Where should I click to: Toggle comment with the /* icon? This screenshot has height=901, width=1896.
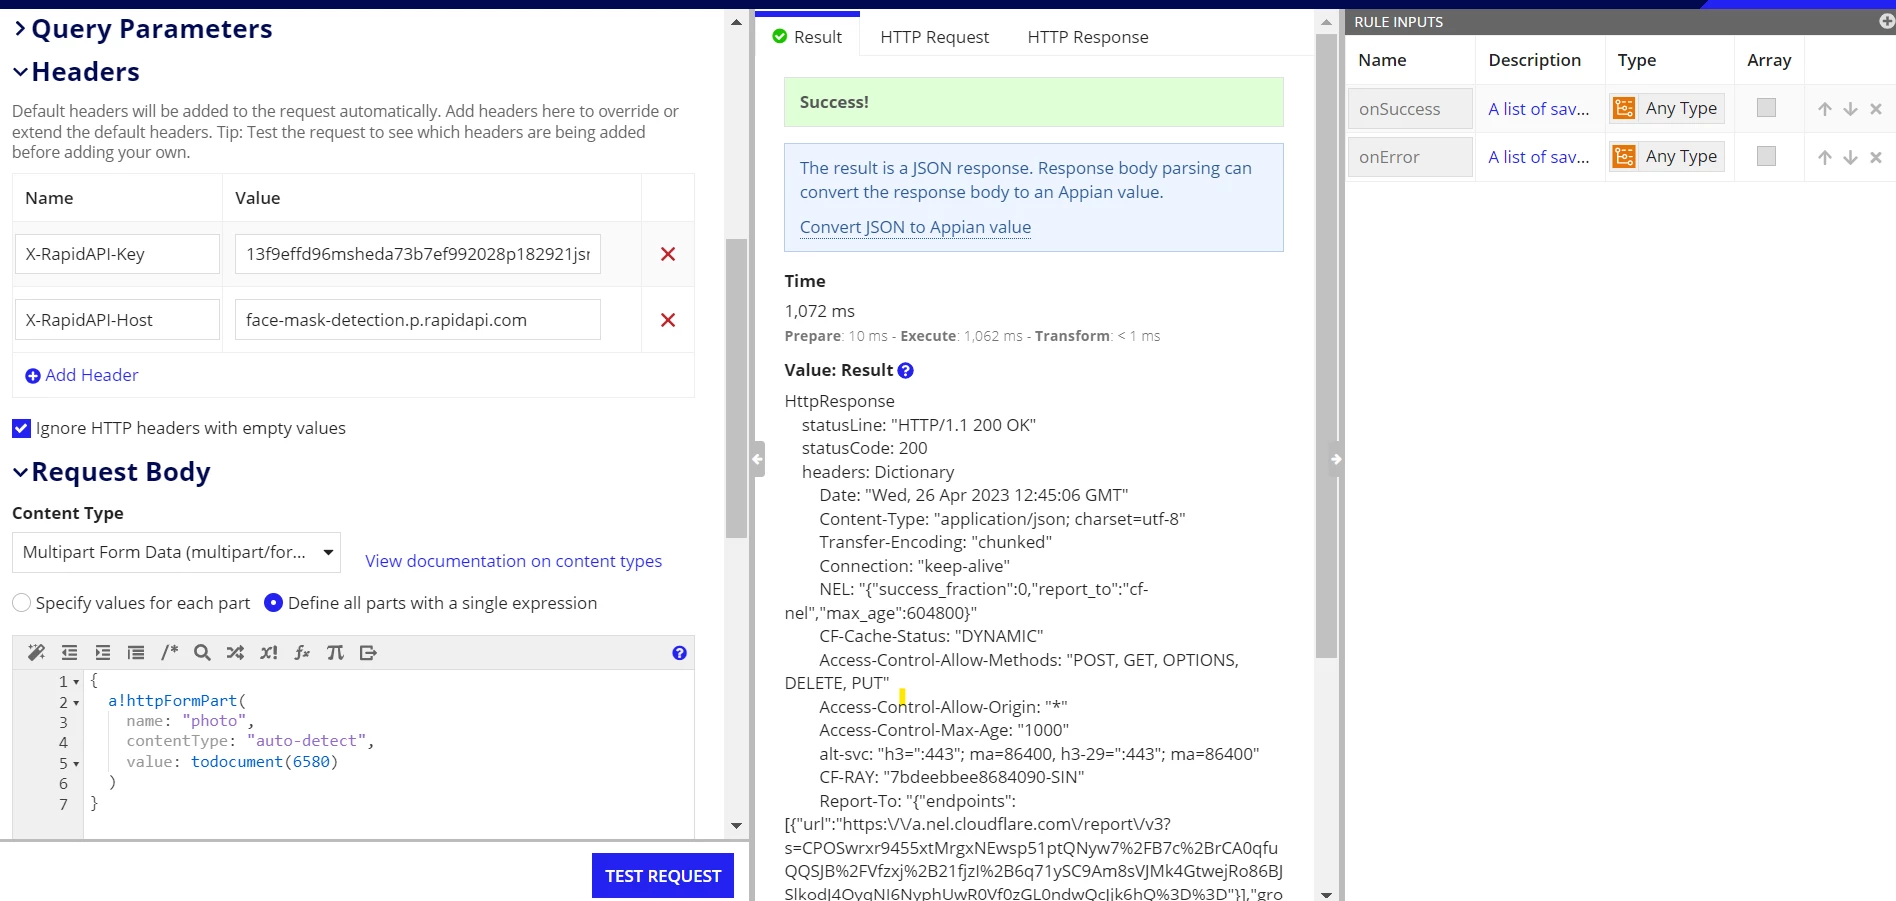(169, 653)
